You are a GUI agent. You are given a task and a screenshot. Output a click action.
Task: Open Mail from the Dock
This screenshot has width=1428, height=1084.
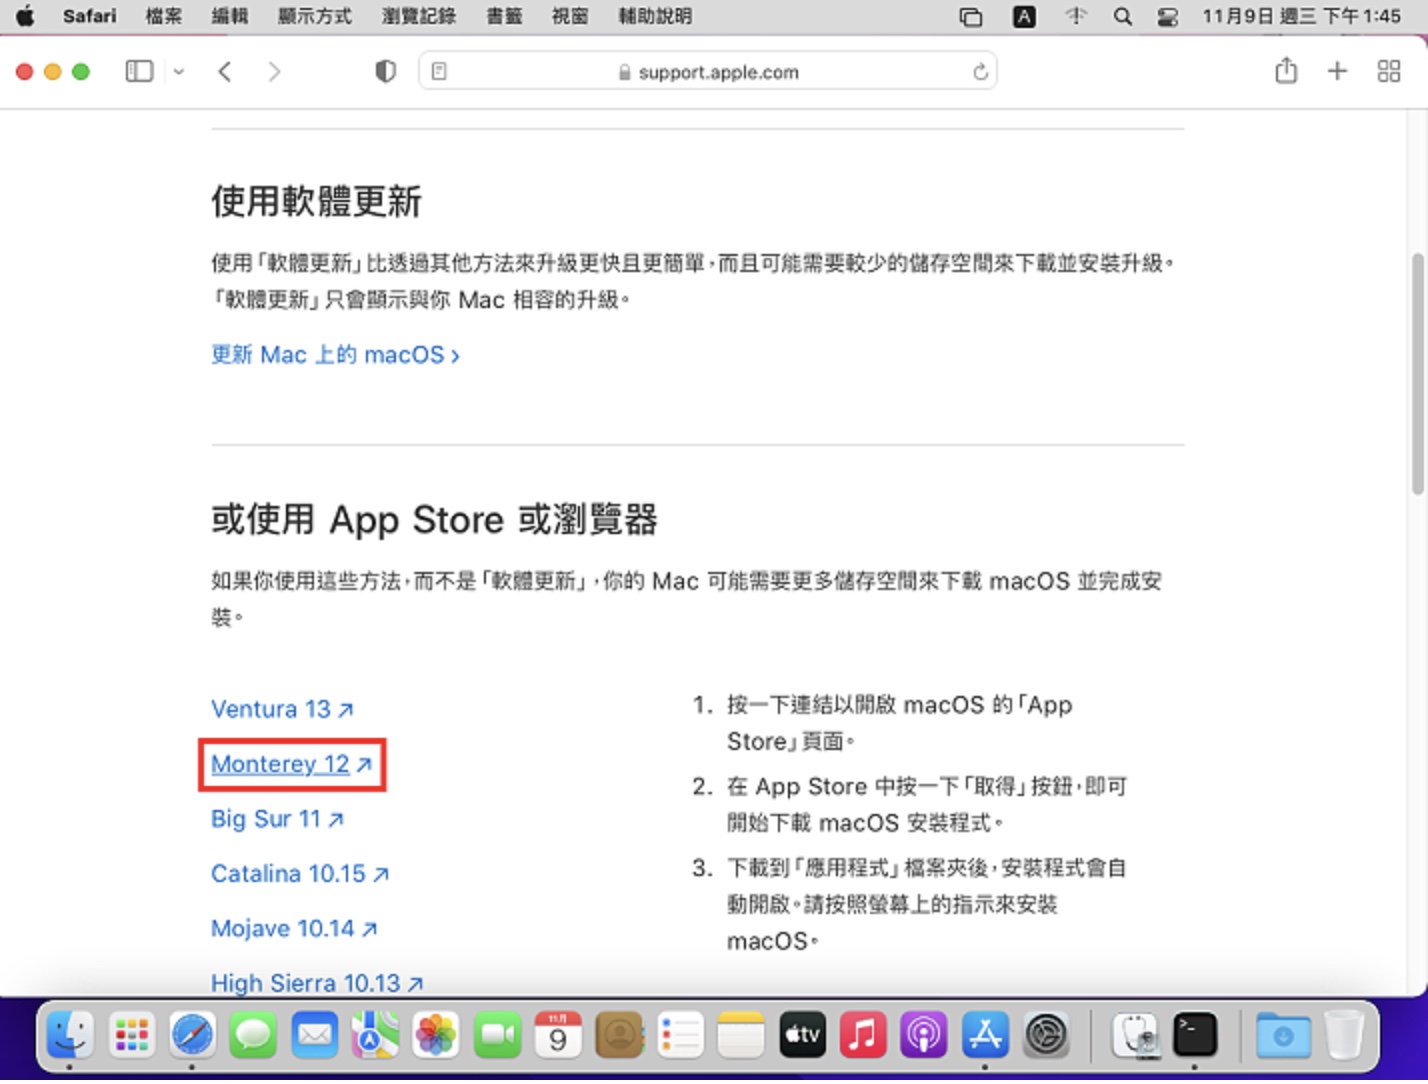point(314,1035)
